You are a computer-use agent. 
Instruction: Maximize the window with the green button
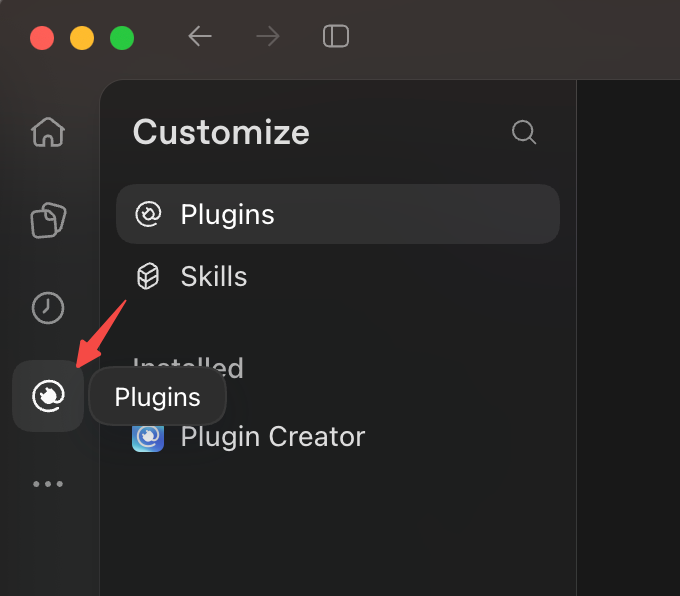[122, 38]
